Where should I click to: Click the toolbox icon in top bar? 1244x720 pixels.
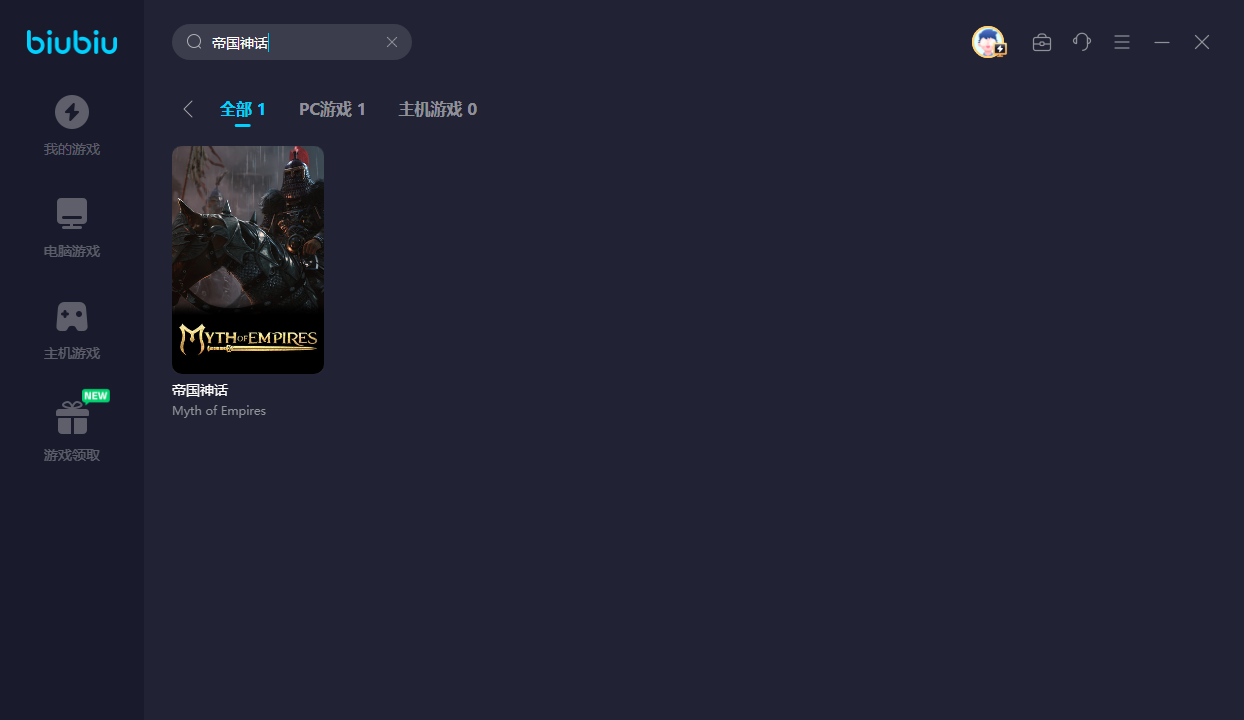(x=1042, y=42)
